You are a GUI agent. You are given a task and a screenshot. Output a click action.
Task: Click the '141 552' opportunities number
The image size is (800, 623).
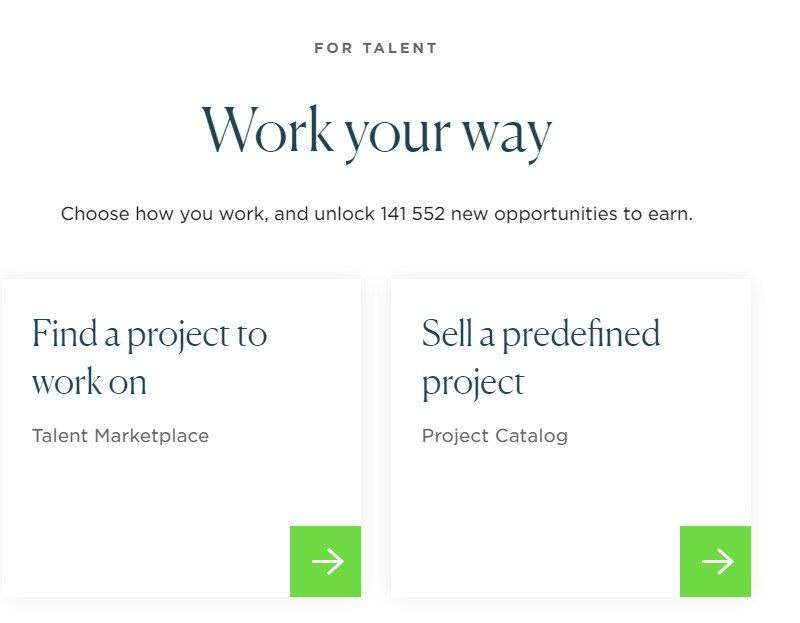tap(413, 214)
